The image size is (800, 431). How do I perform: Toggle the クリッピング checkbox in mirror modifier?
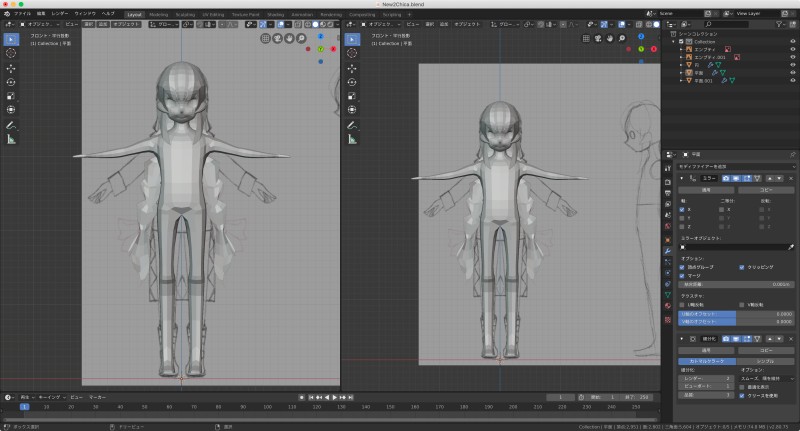[x=741, y=267]
